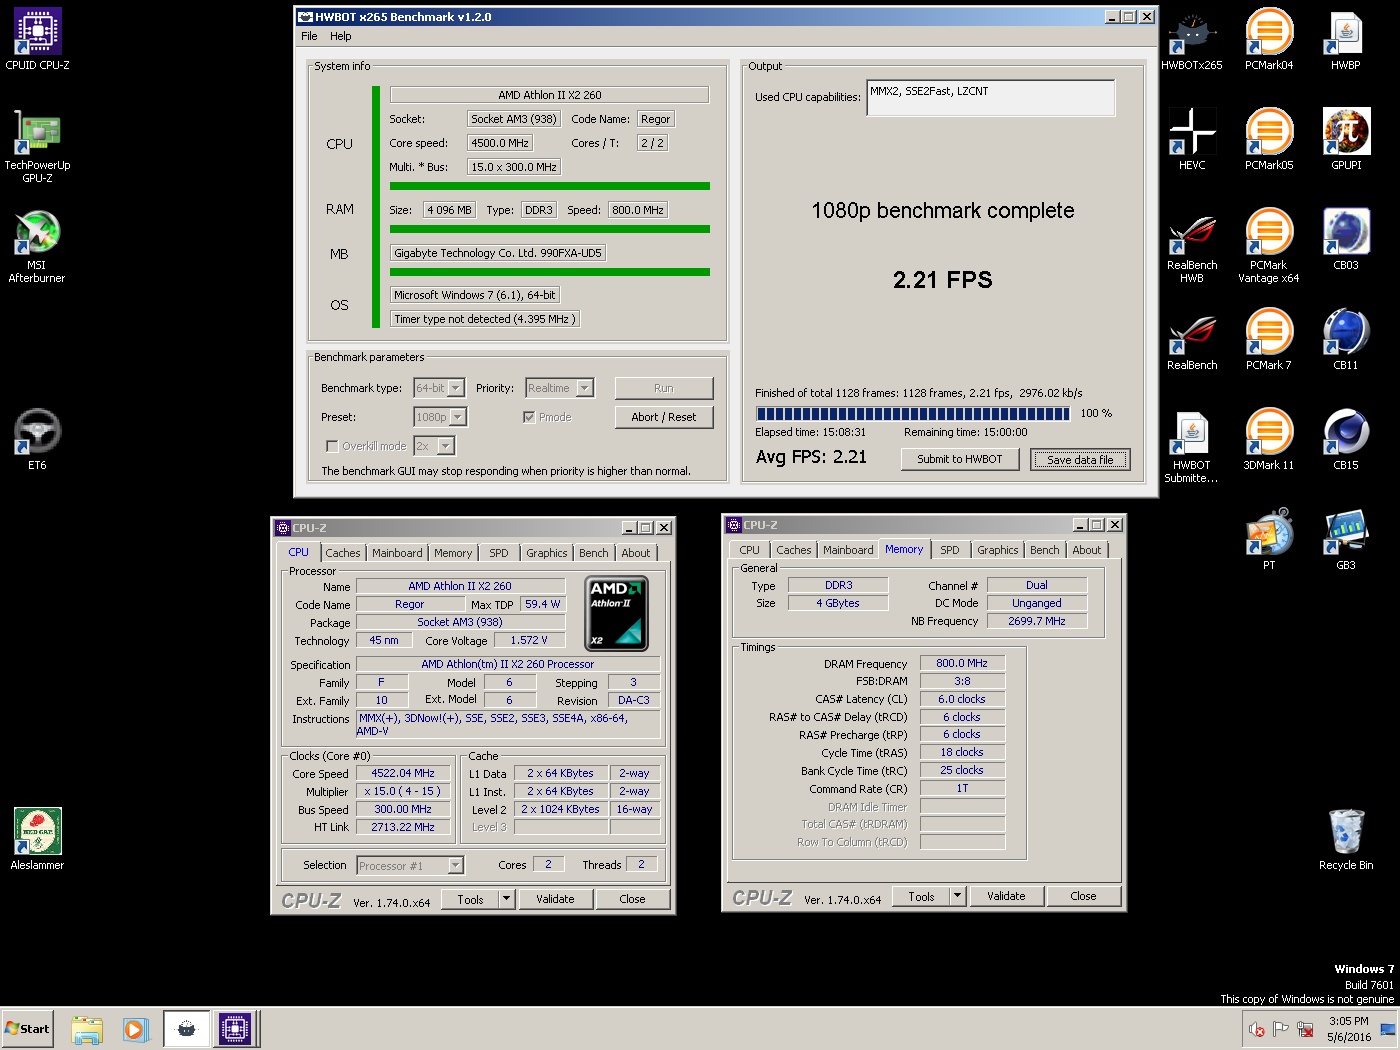This screenshot has width=1400, height=1050.
Task: Switch to CPU-Z taskbar button
Action: 235,1029
